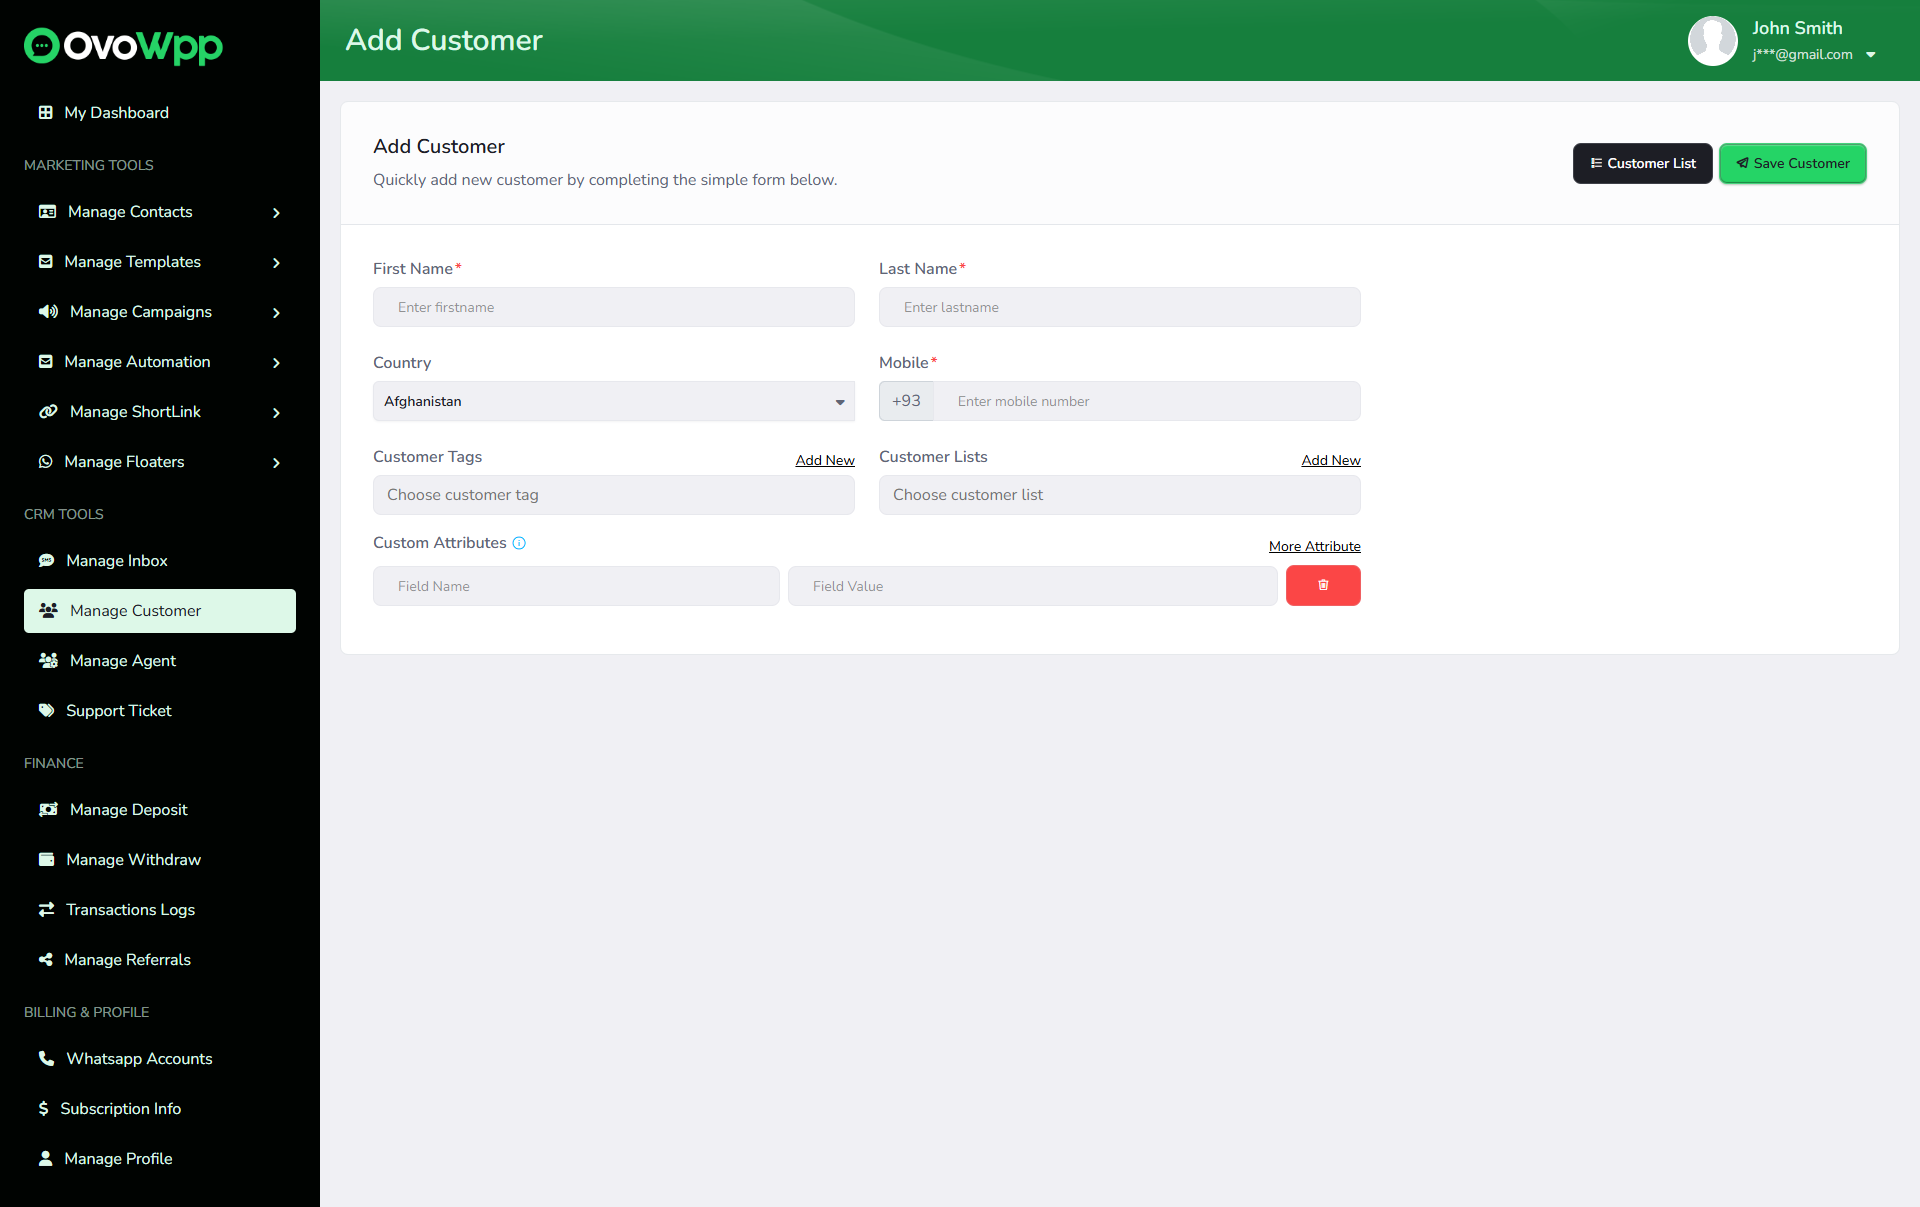1920x1207 pixels.
Task: Open the Choose customer tag selector
Action: pos(613,495)
